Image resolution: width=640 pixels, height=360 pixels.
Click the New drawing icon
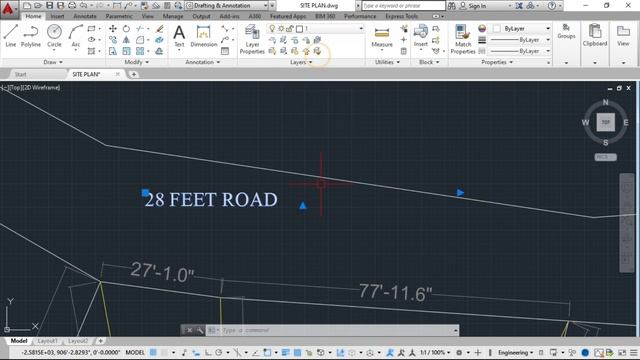(27, 5)
